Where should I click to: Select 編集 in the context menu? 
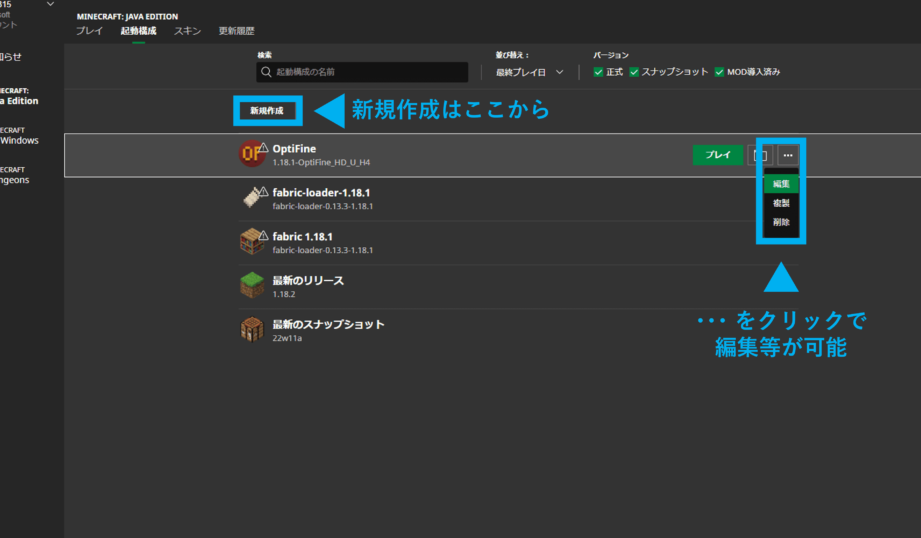781,184
